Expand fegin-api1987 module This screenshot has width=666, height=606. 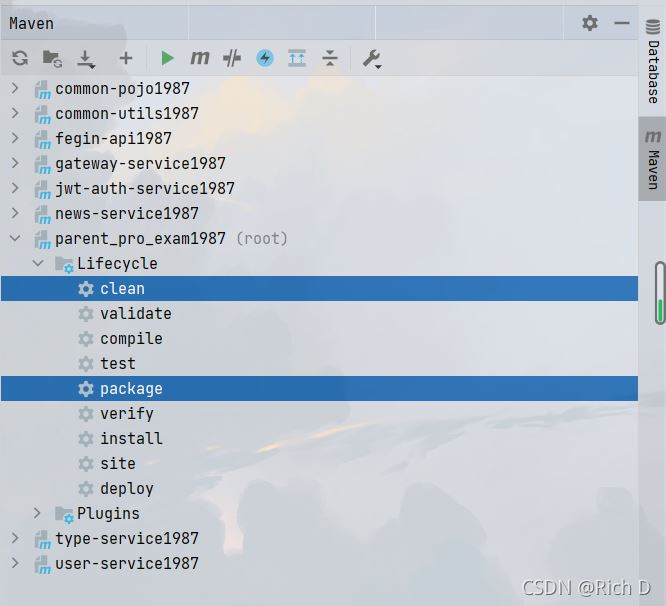coord(15,138)
